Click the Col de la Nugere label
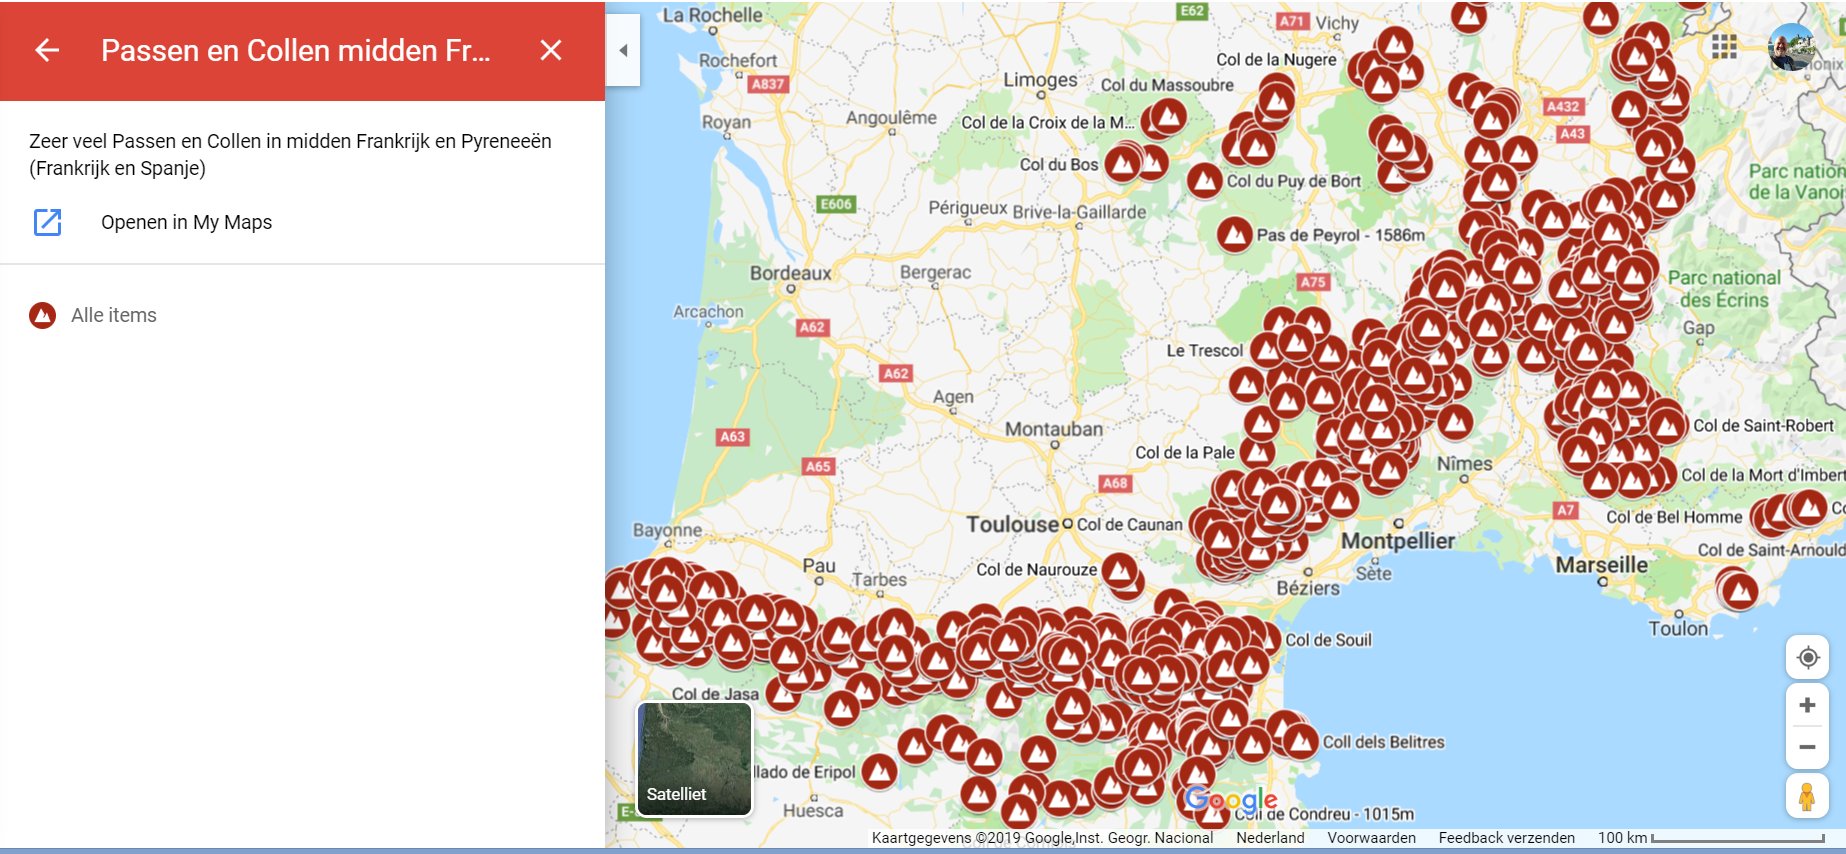Viewport: 1846px width, 854px height. click(1276, 60)
